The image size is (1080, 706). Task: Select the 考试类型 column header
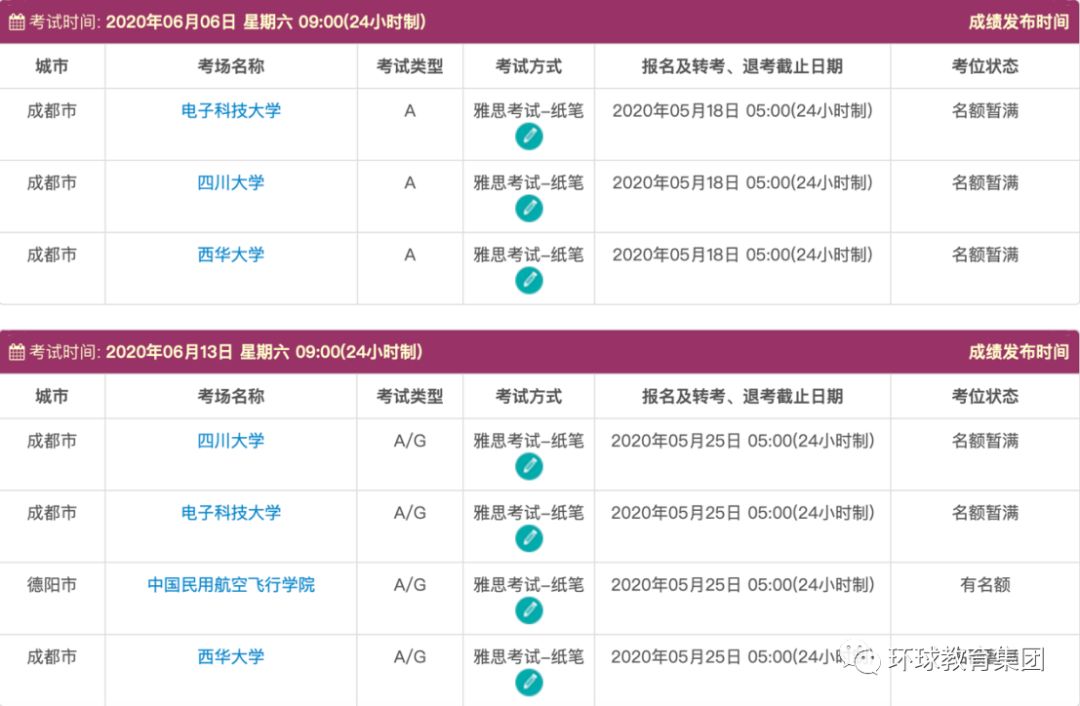click(408, 66)
